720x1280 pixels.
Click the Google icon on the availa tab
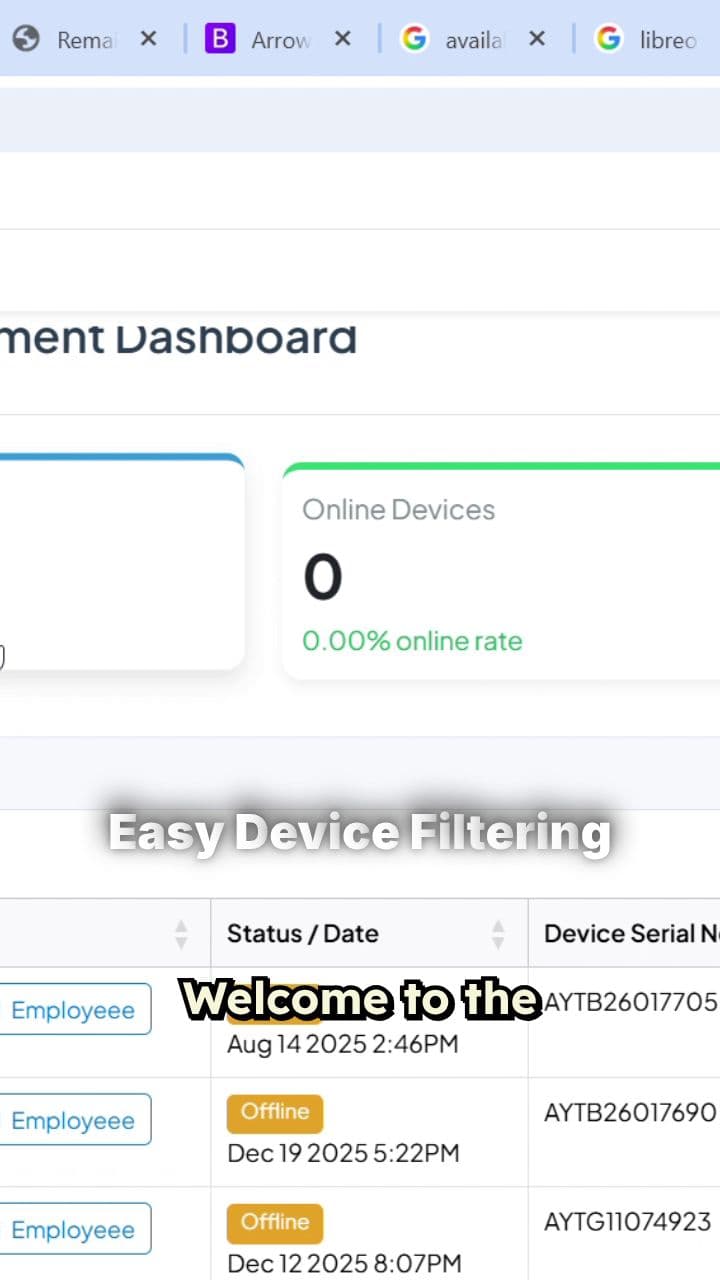point(414,39)
